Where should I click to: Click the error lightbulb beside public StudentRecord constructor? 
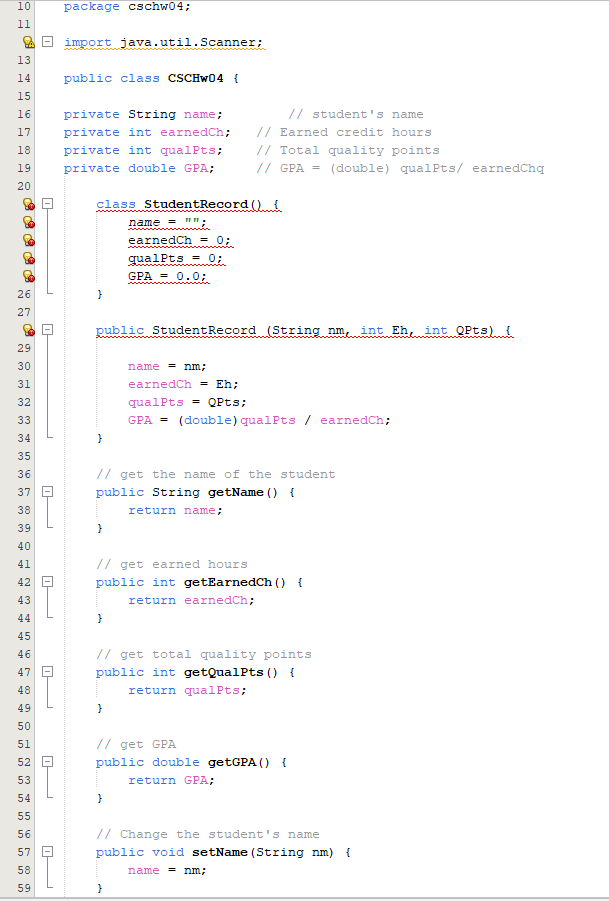coord(28,330)
